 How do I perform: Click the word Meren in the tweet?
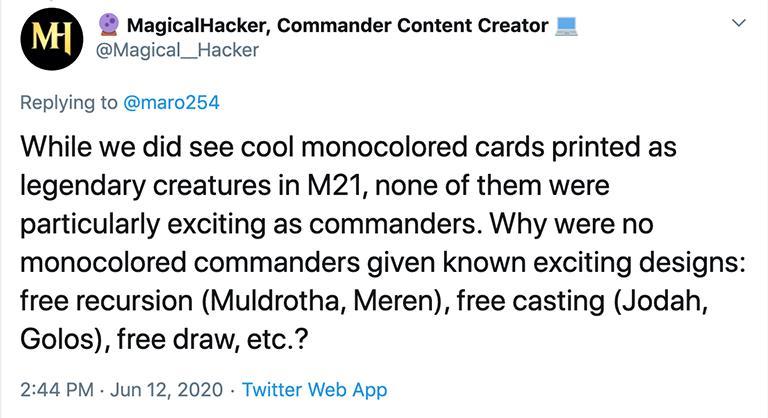397,301
